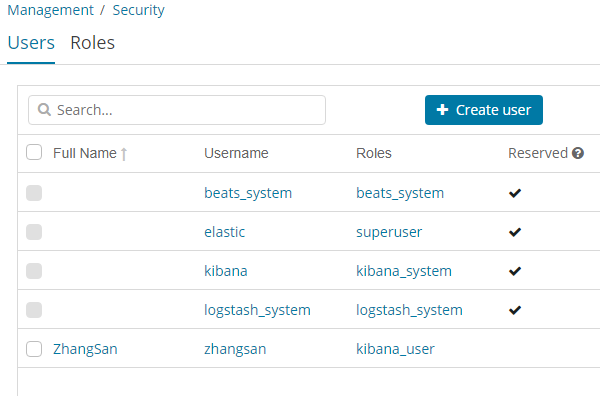Open the superuser role link
600x396 pixels.
click(389, 232)
